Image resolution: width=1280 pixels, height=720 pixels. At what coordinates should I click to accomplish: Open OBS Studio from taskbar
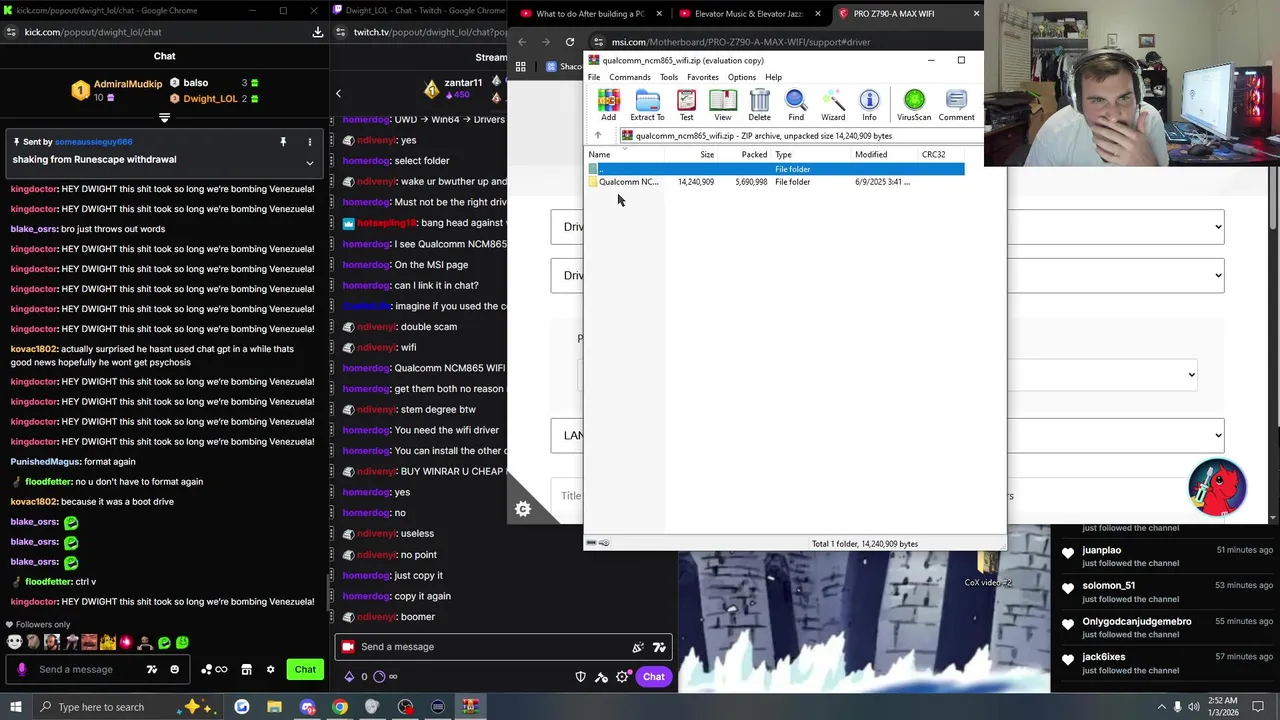point(405,707)
